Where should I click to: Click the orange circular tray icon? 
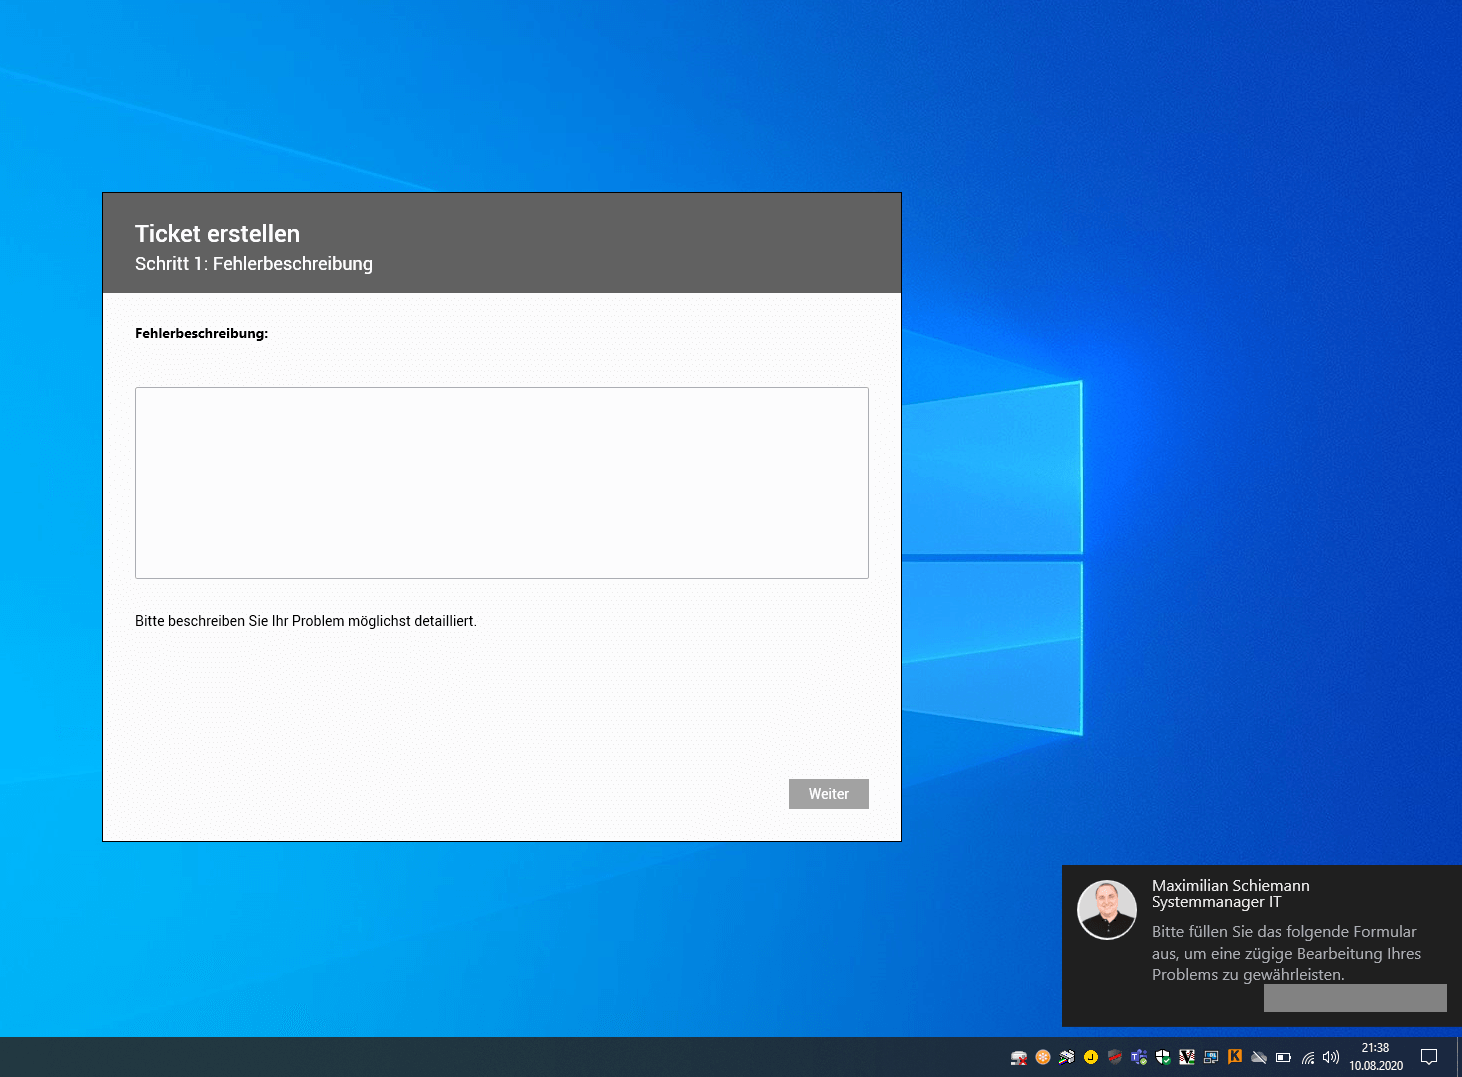pos(1043,1057)
